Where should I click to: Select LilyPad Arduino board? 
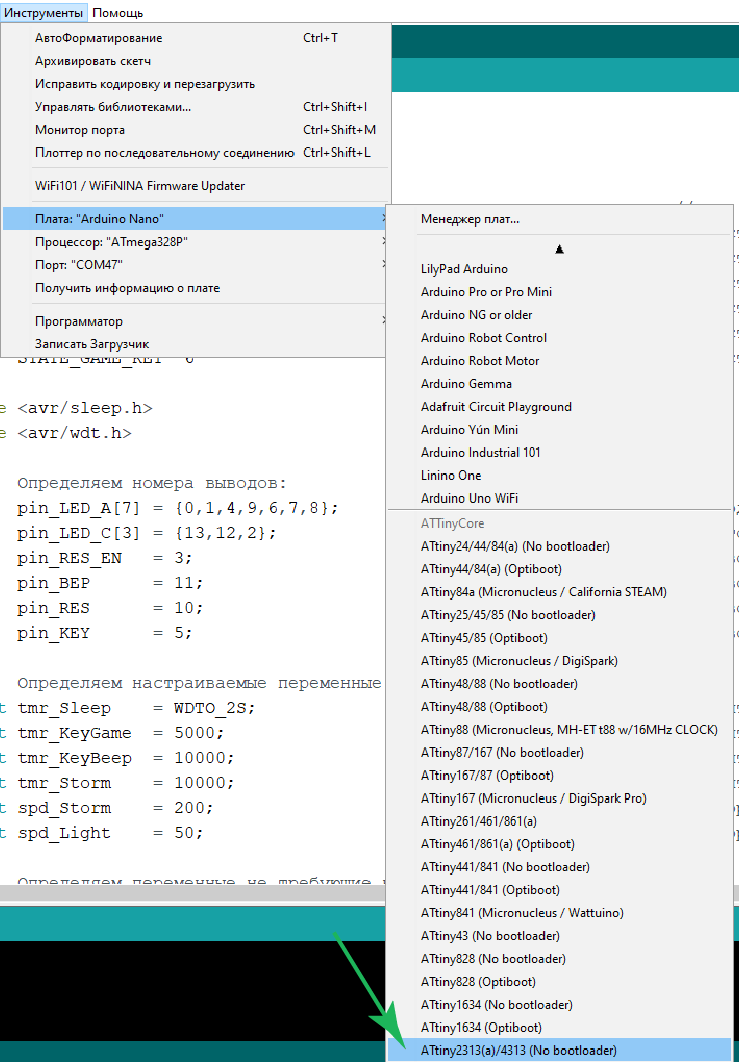[560, 269]
